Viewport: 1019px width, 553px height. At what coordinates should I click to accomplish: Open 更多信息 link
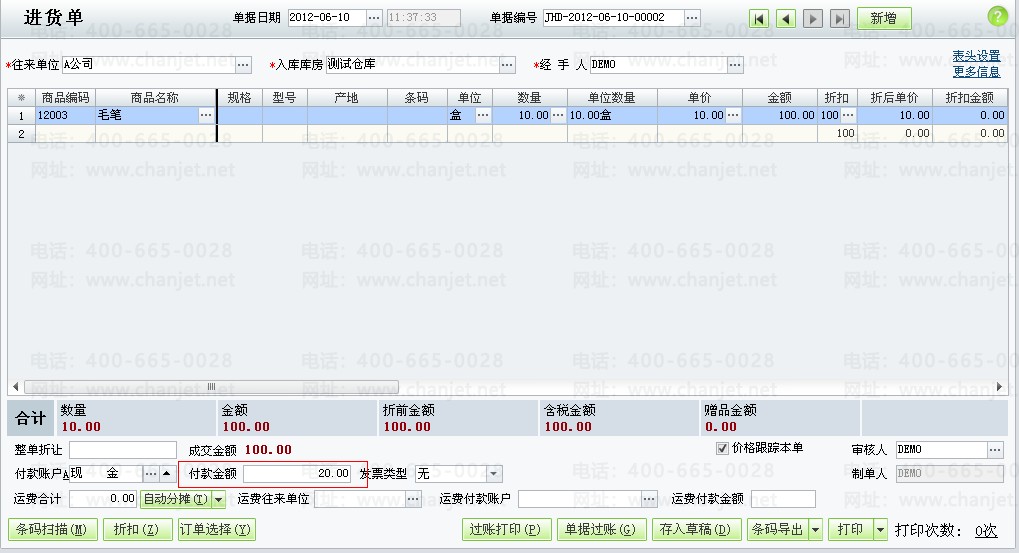pyautogui.click(x=976, y=72)
